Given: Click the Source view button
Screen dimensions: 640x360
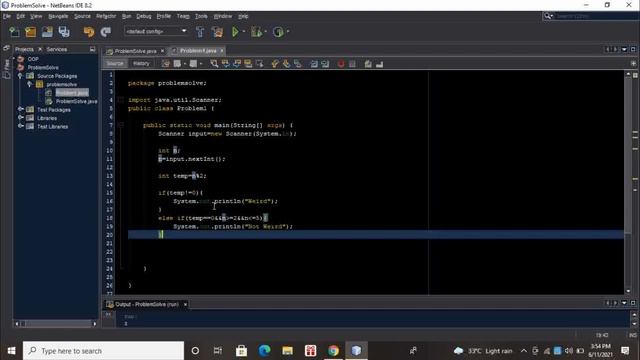Looking at the screenshot, I should [x=115, y=63].
